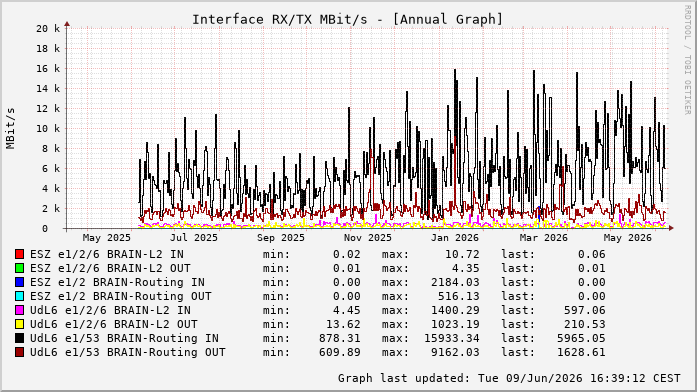The height and width of the screenshot is (392, 697).
Task: Click the last value 1628.61
Action: (581, 352)
